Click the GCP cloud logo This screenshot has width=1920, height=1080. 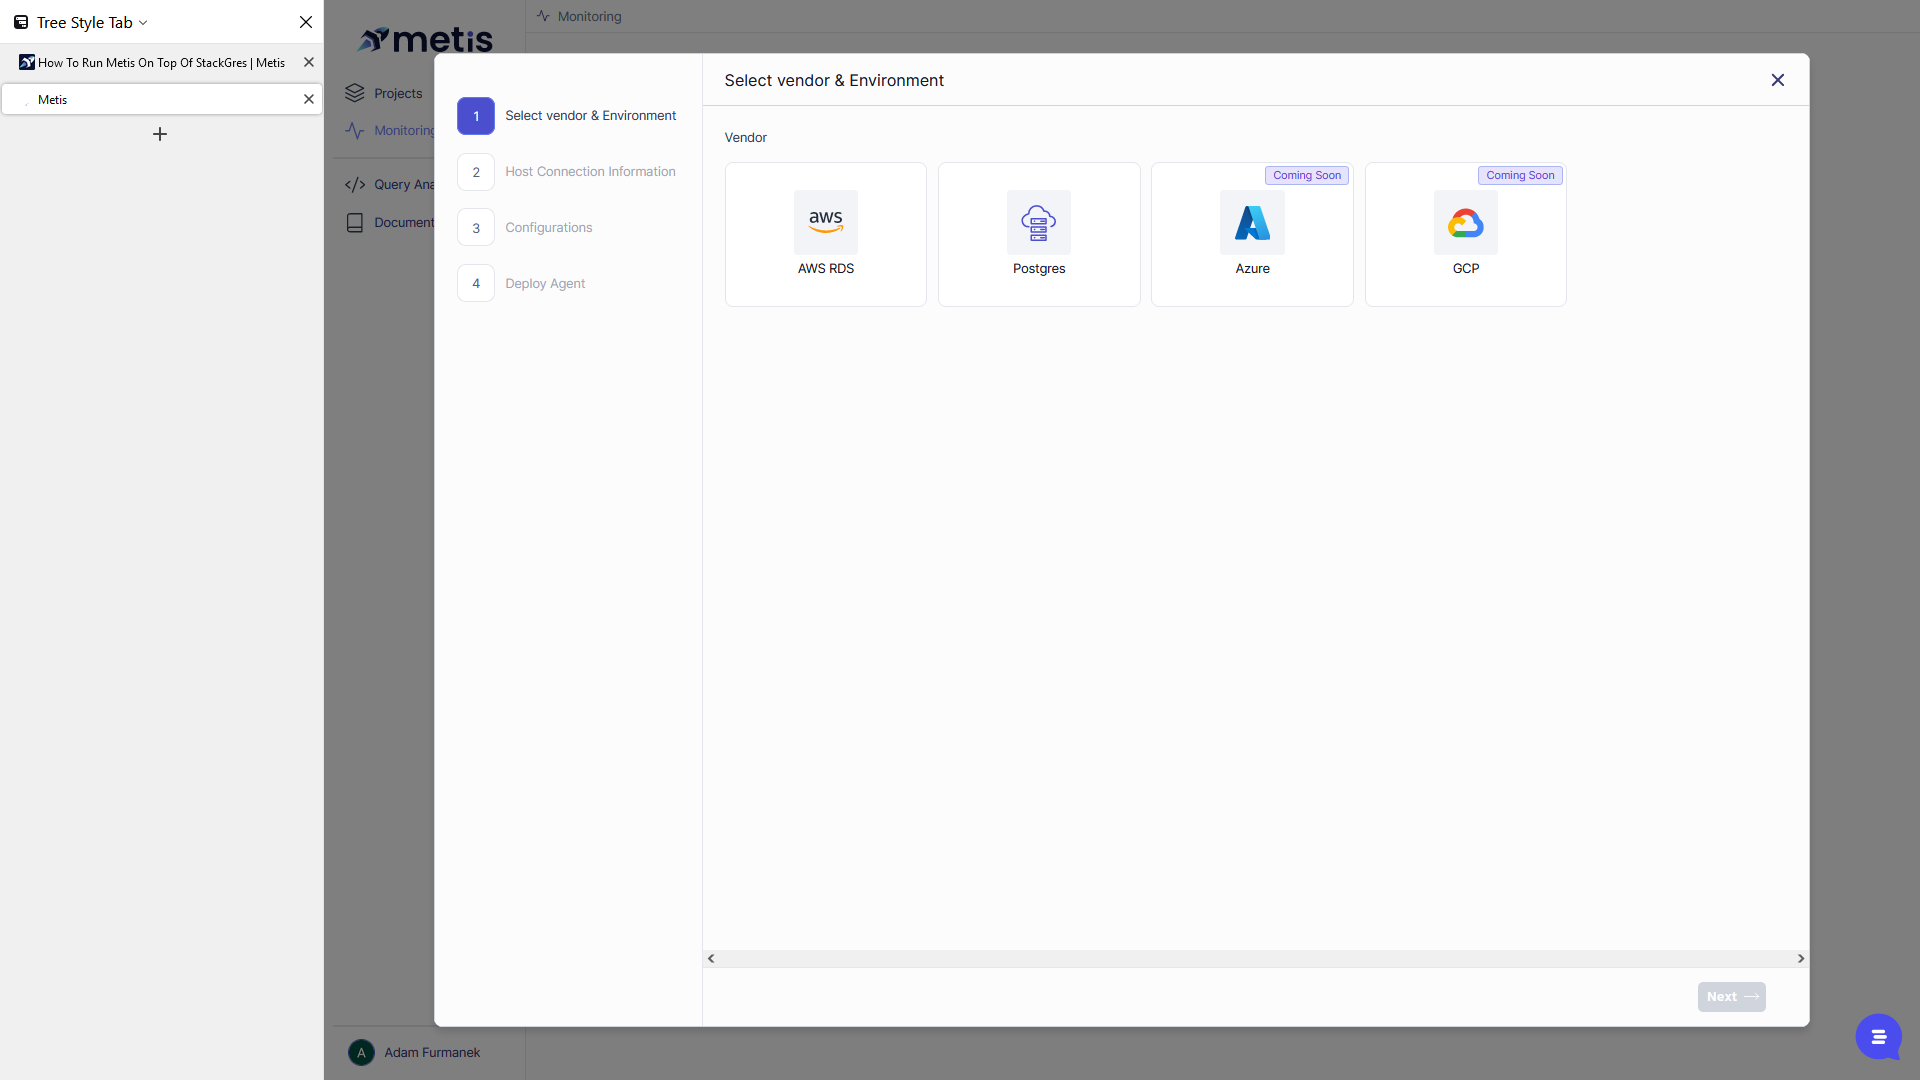[1465, 222]
